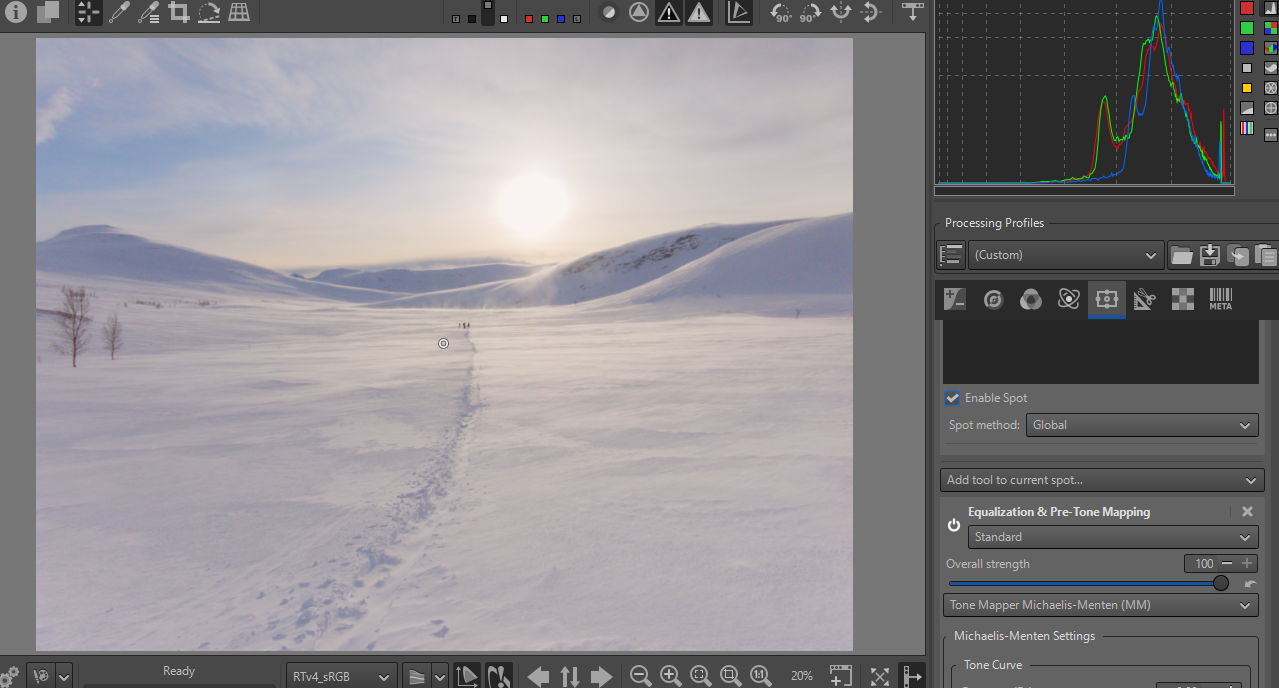Turn off Equalization & Pre-Tone Mapping power button
Screen dimensions: 1279x688
click(x=954, y=525)
